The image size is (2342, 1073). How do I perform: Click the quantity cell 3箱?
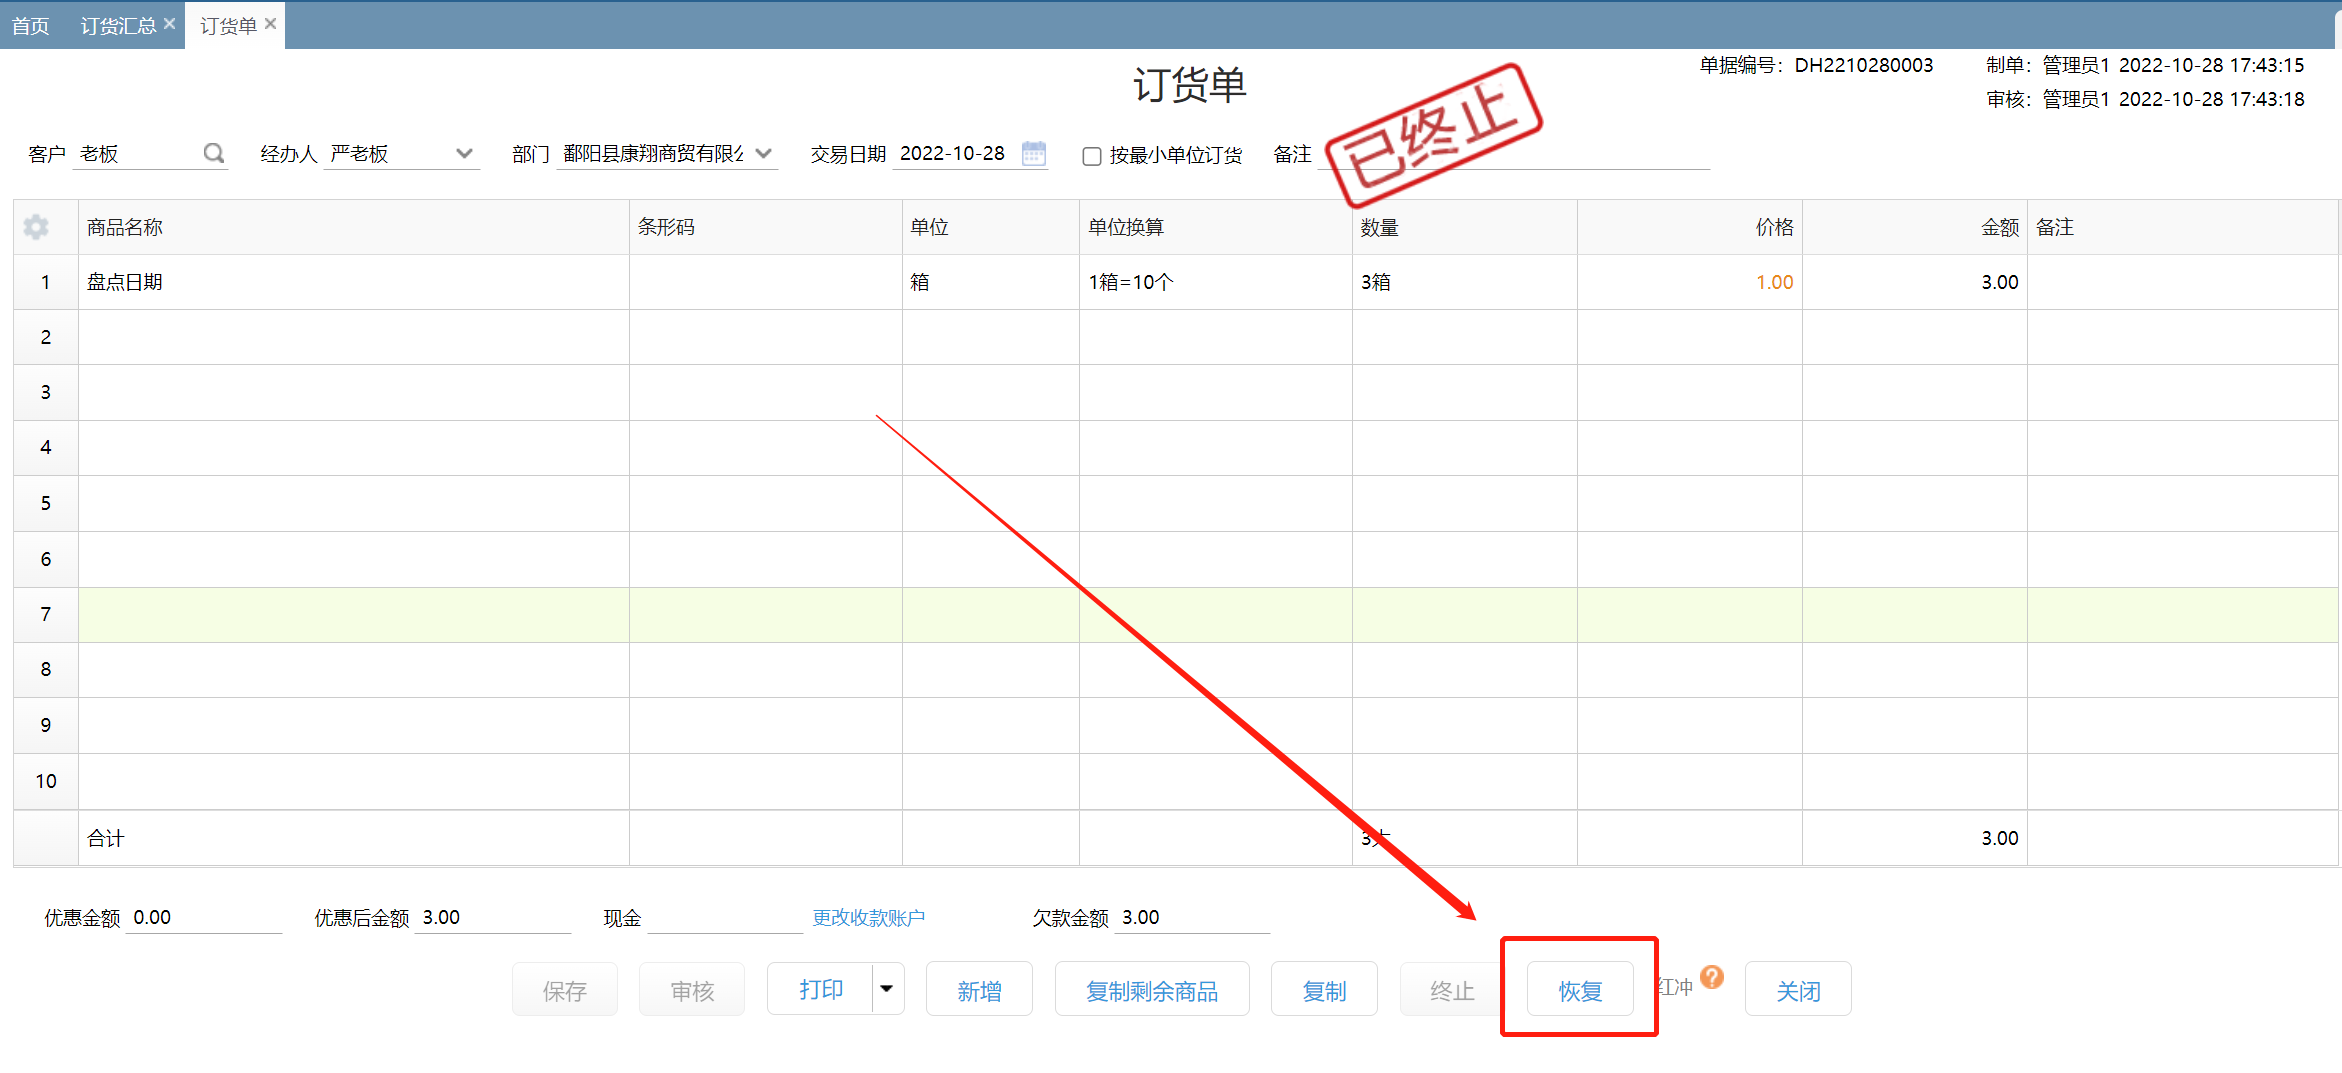coord(1465,282)
